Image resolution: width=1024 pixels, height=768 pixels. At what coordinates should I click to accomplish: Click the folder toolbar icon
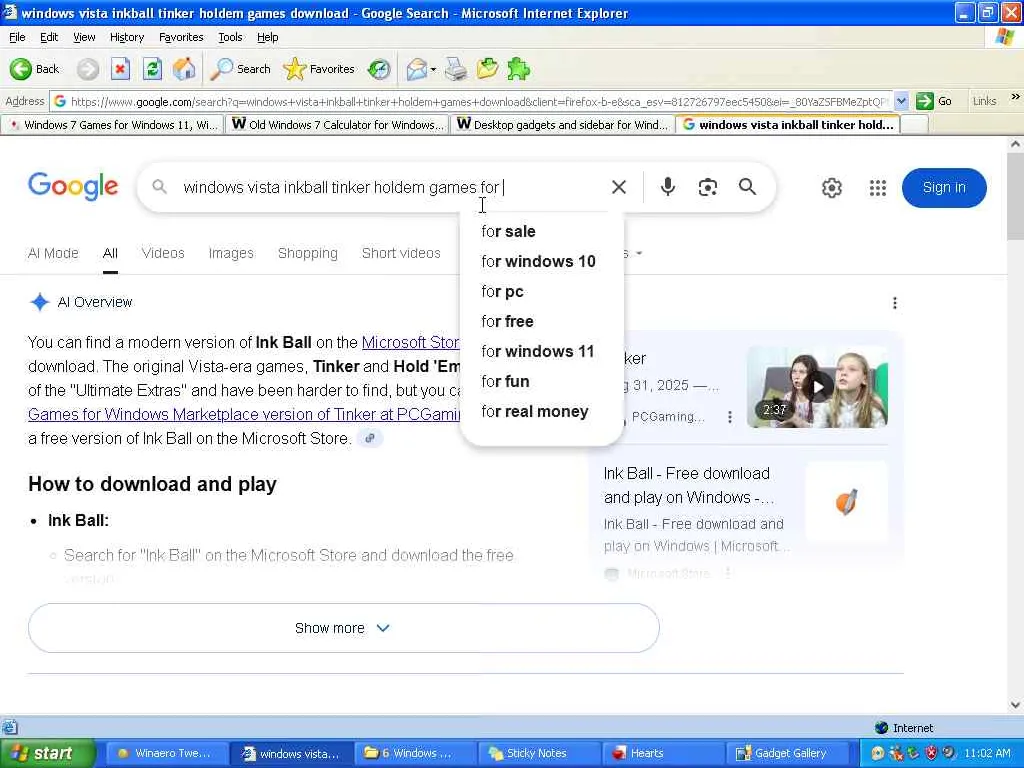[487, 69]
